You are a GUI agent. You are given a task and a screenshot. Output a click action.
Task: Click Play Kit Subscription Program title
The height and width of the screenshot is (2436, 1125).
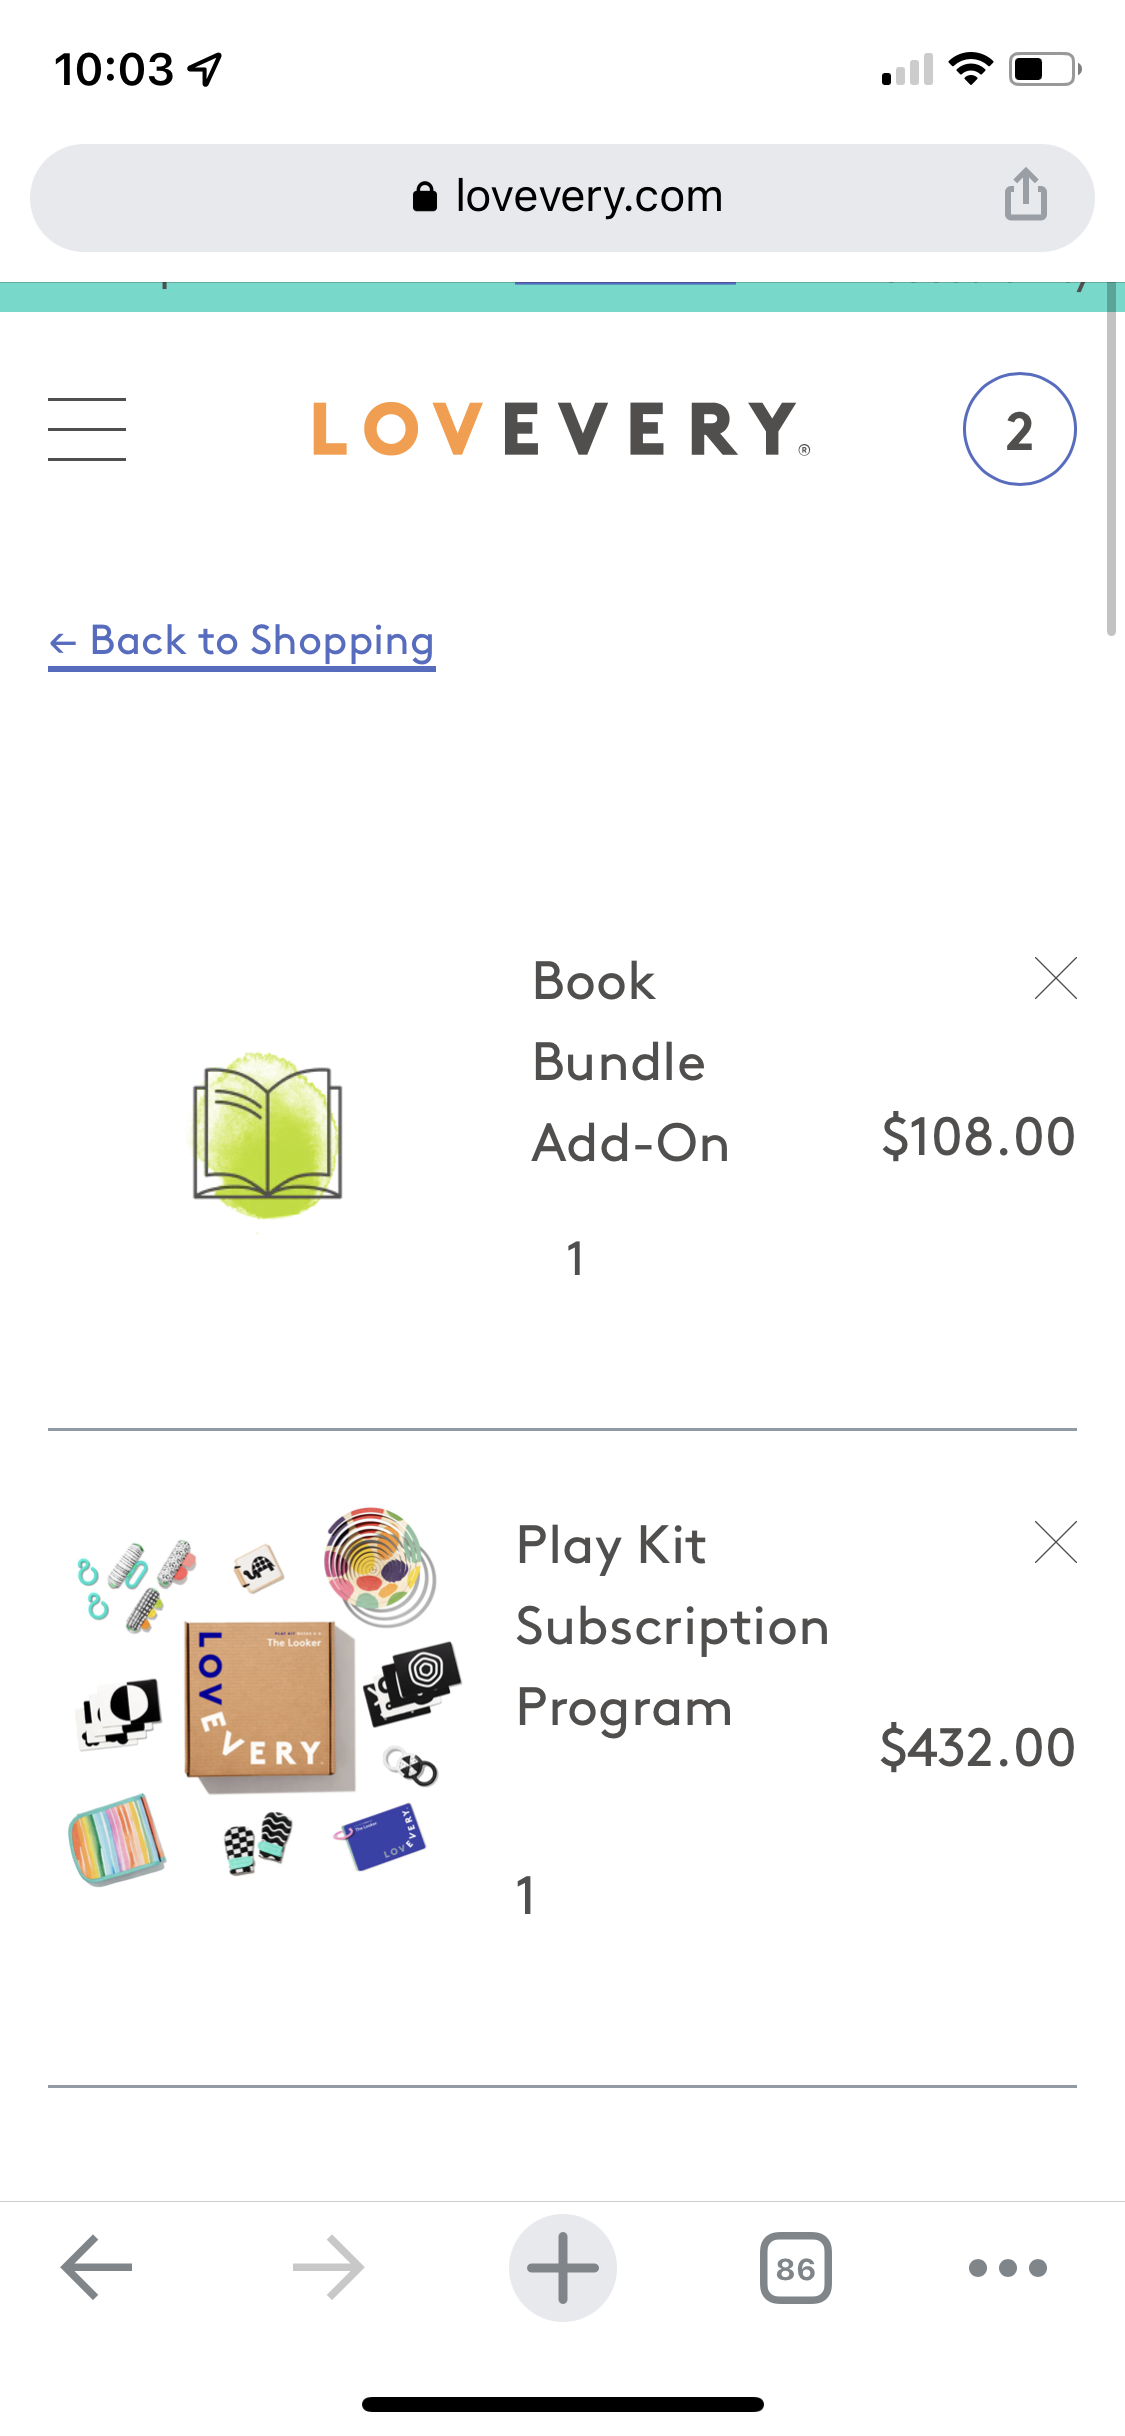tap(672, 1626)
